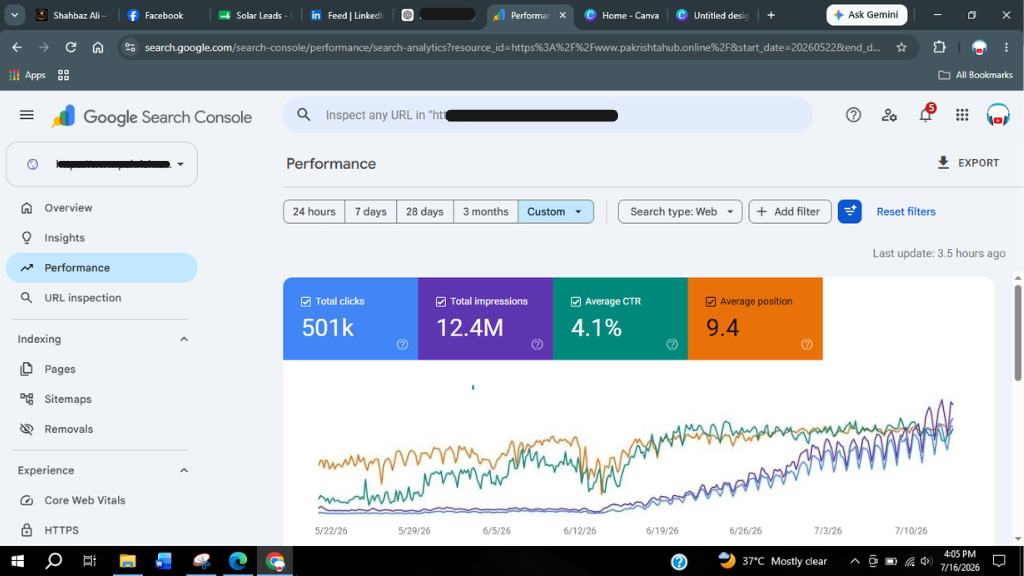1024x576 pixels.
Task: Open browser extensions puzzle icon
Action: (x=939, y=47)
